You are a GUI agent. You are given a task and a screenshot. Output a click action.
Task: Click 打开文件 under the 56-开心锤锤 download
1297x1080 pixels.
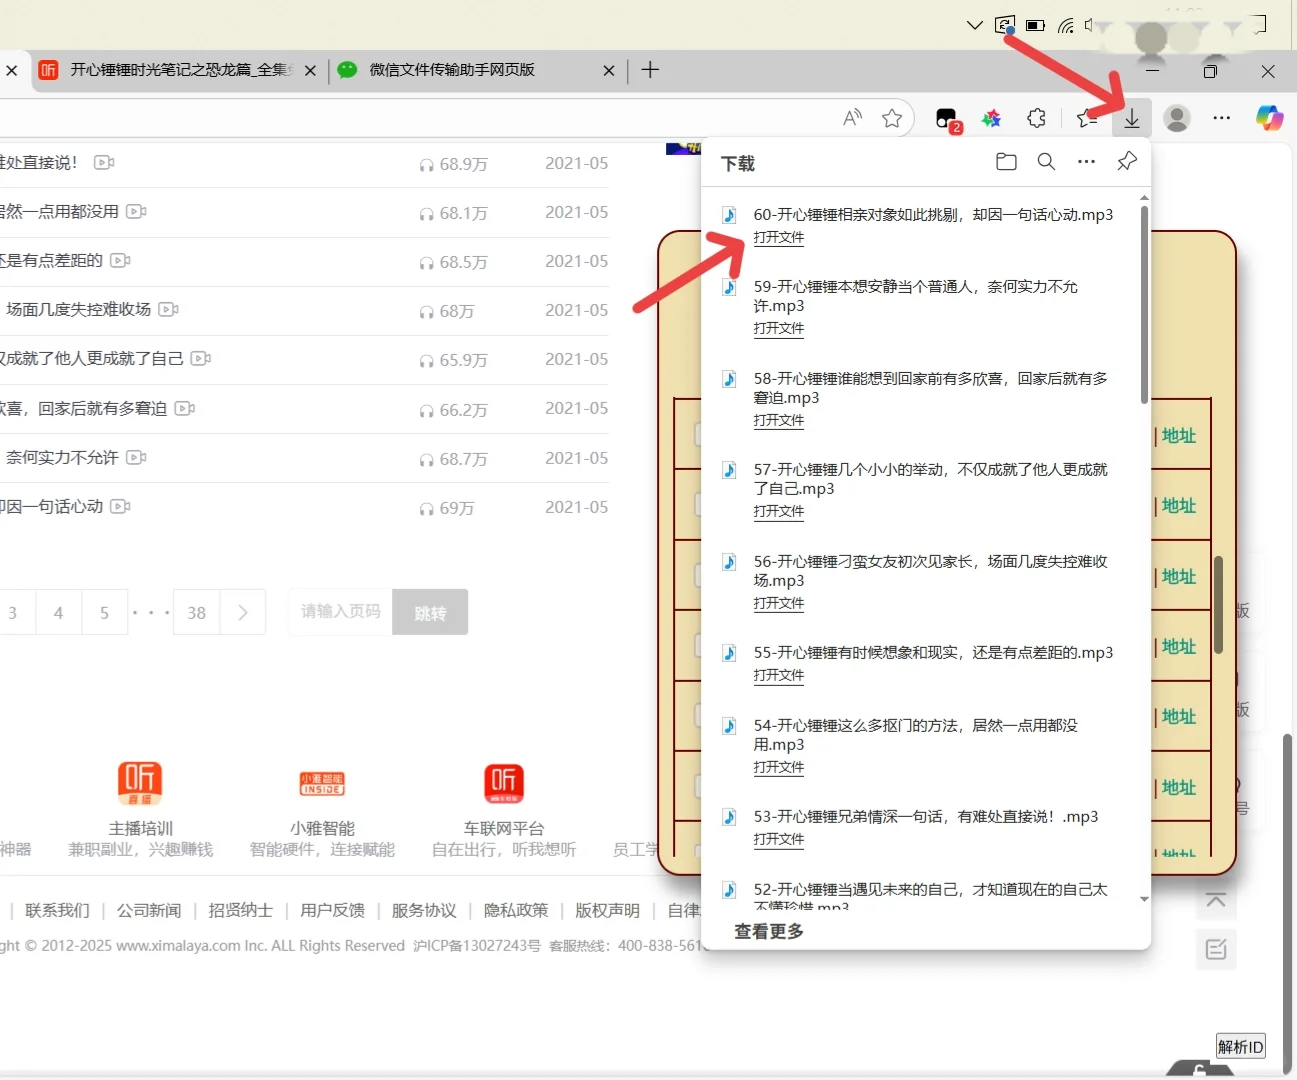tap(779, 604)
